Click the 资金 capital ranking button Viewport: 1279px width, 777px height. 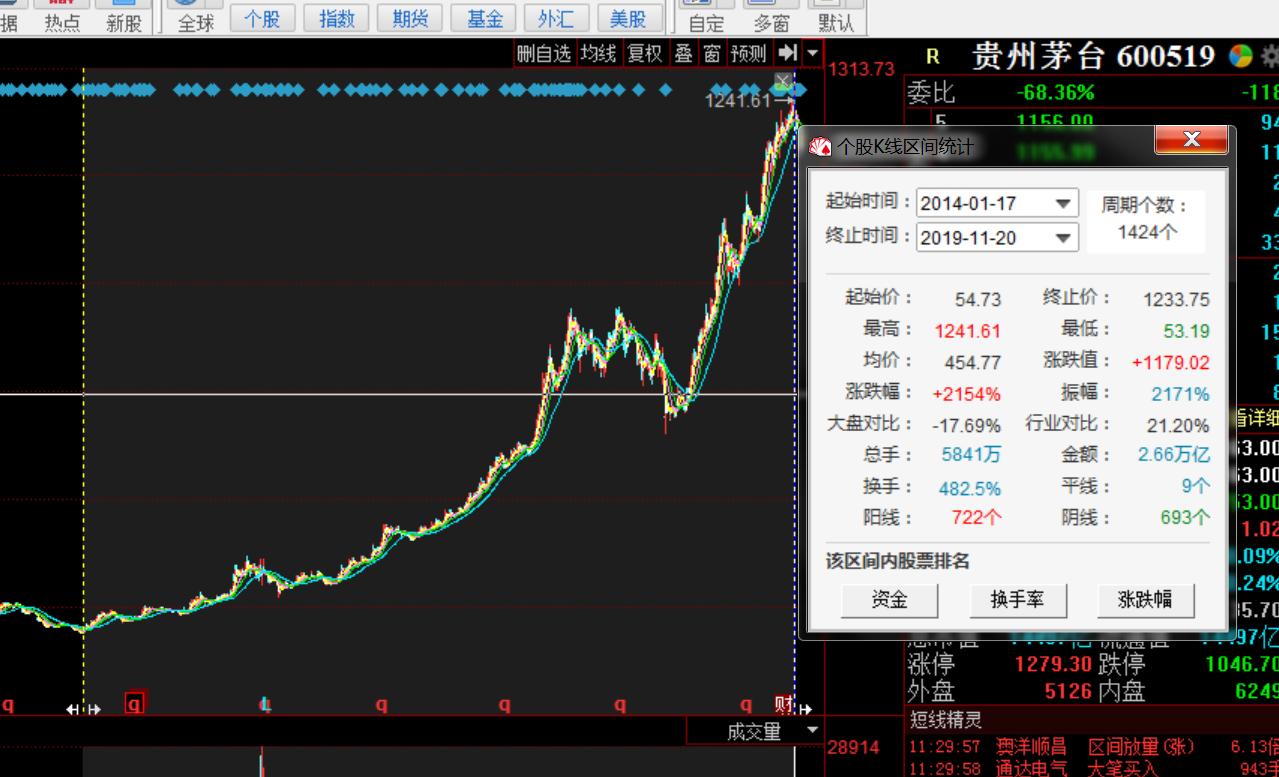pos(888,601)
